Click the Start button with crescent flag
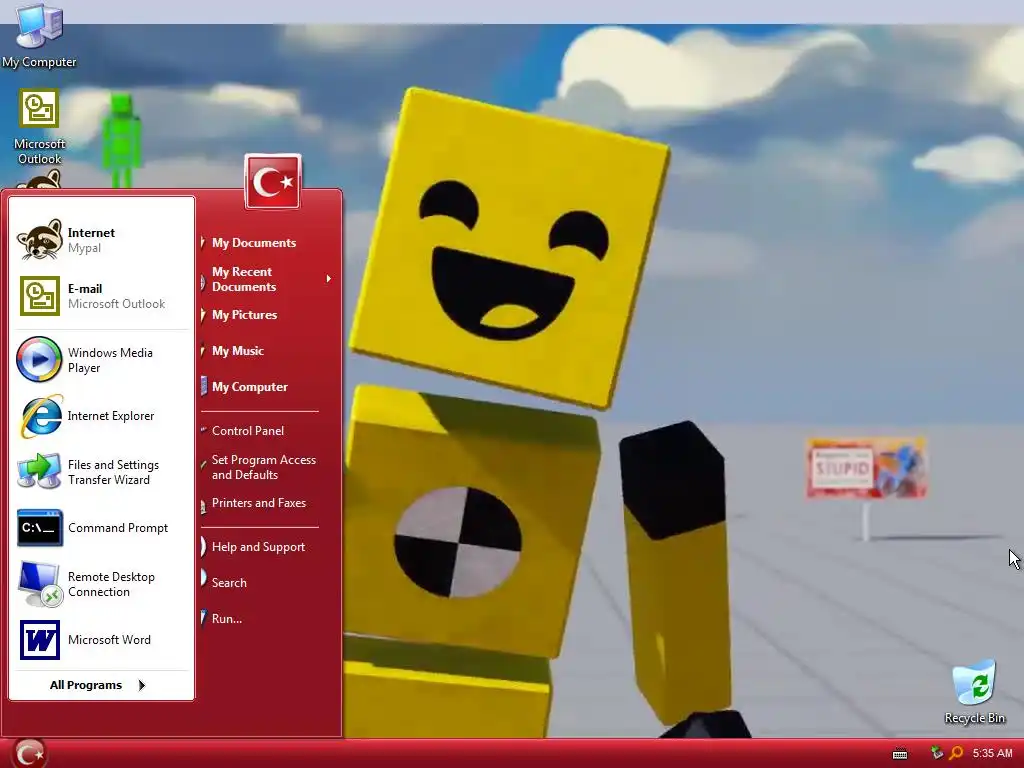 point(29,754)
